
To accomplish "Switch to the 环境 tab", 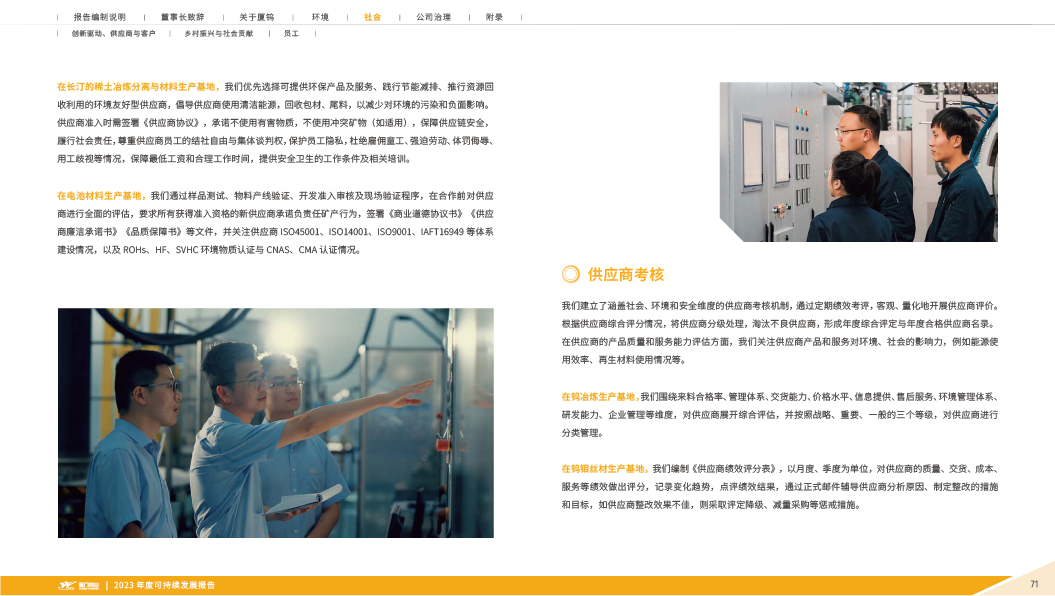I will [x=320, y=18].
